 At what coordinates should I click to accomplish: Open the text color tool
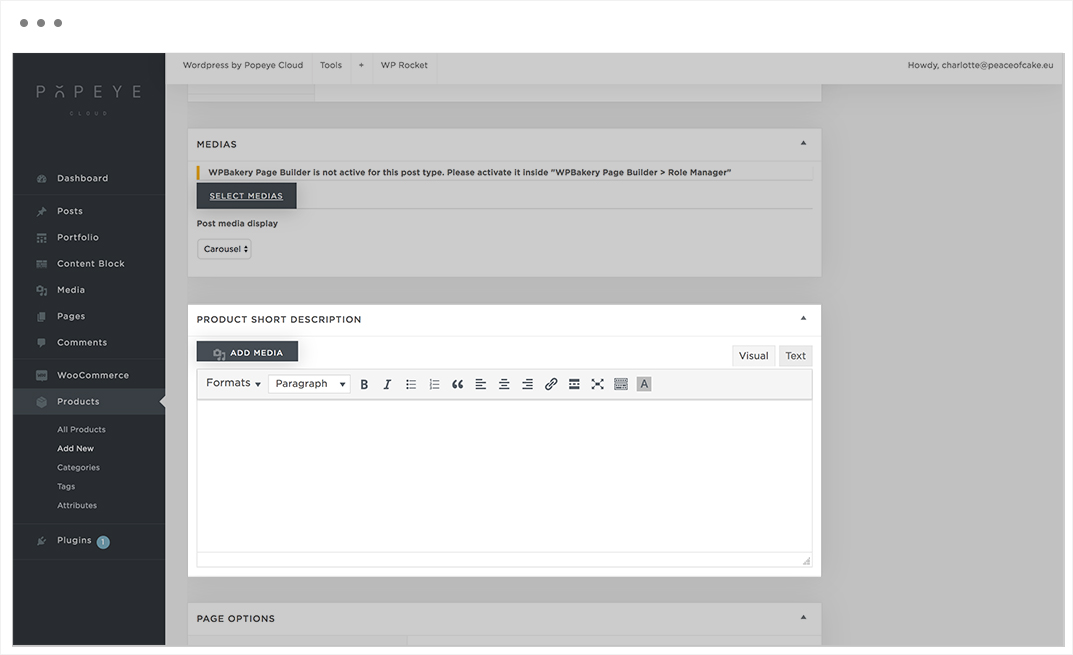644,384
